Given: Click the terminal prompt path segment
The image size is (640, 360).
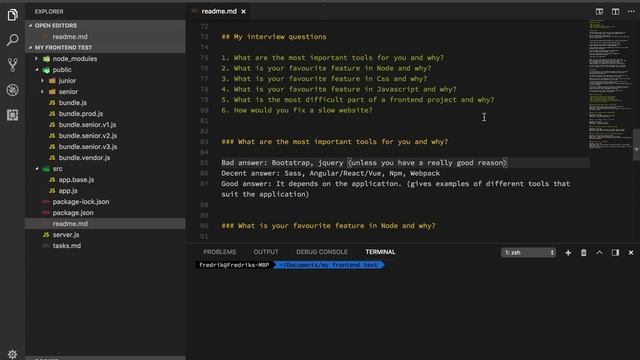Looking at the screenshot, I should pyautogui.click(x=329, y=265).
